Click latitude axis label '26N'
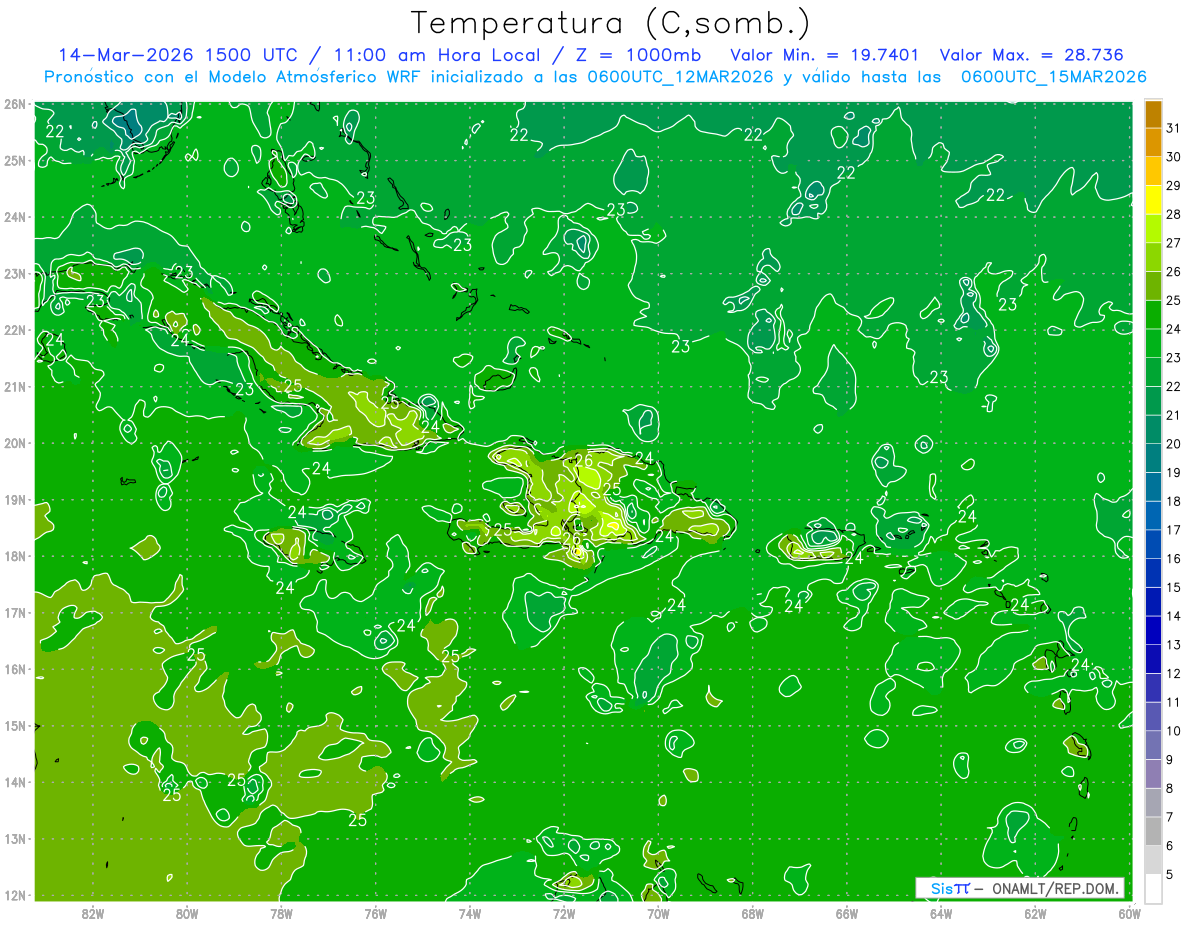 pyautogui.click(x=15, y=104)
